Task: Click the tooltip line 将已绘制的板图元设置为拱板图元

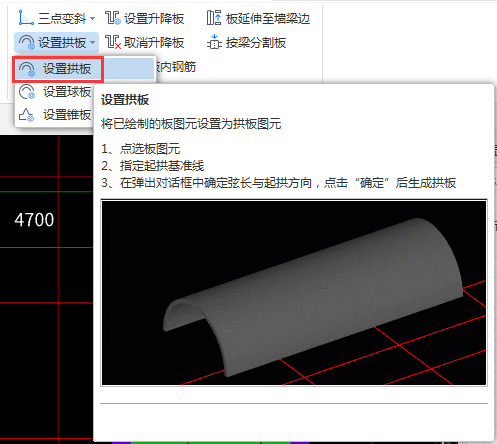Action: click(191, 124)
